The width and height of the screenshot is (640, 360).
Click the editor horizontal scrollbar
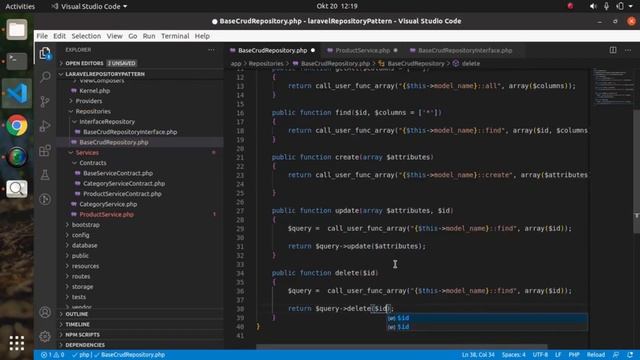[x=401, y=347]
